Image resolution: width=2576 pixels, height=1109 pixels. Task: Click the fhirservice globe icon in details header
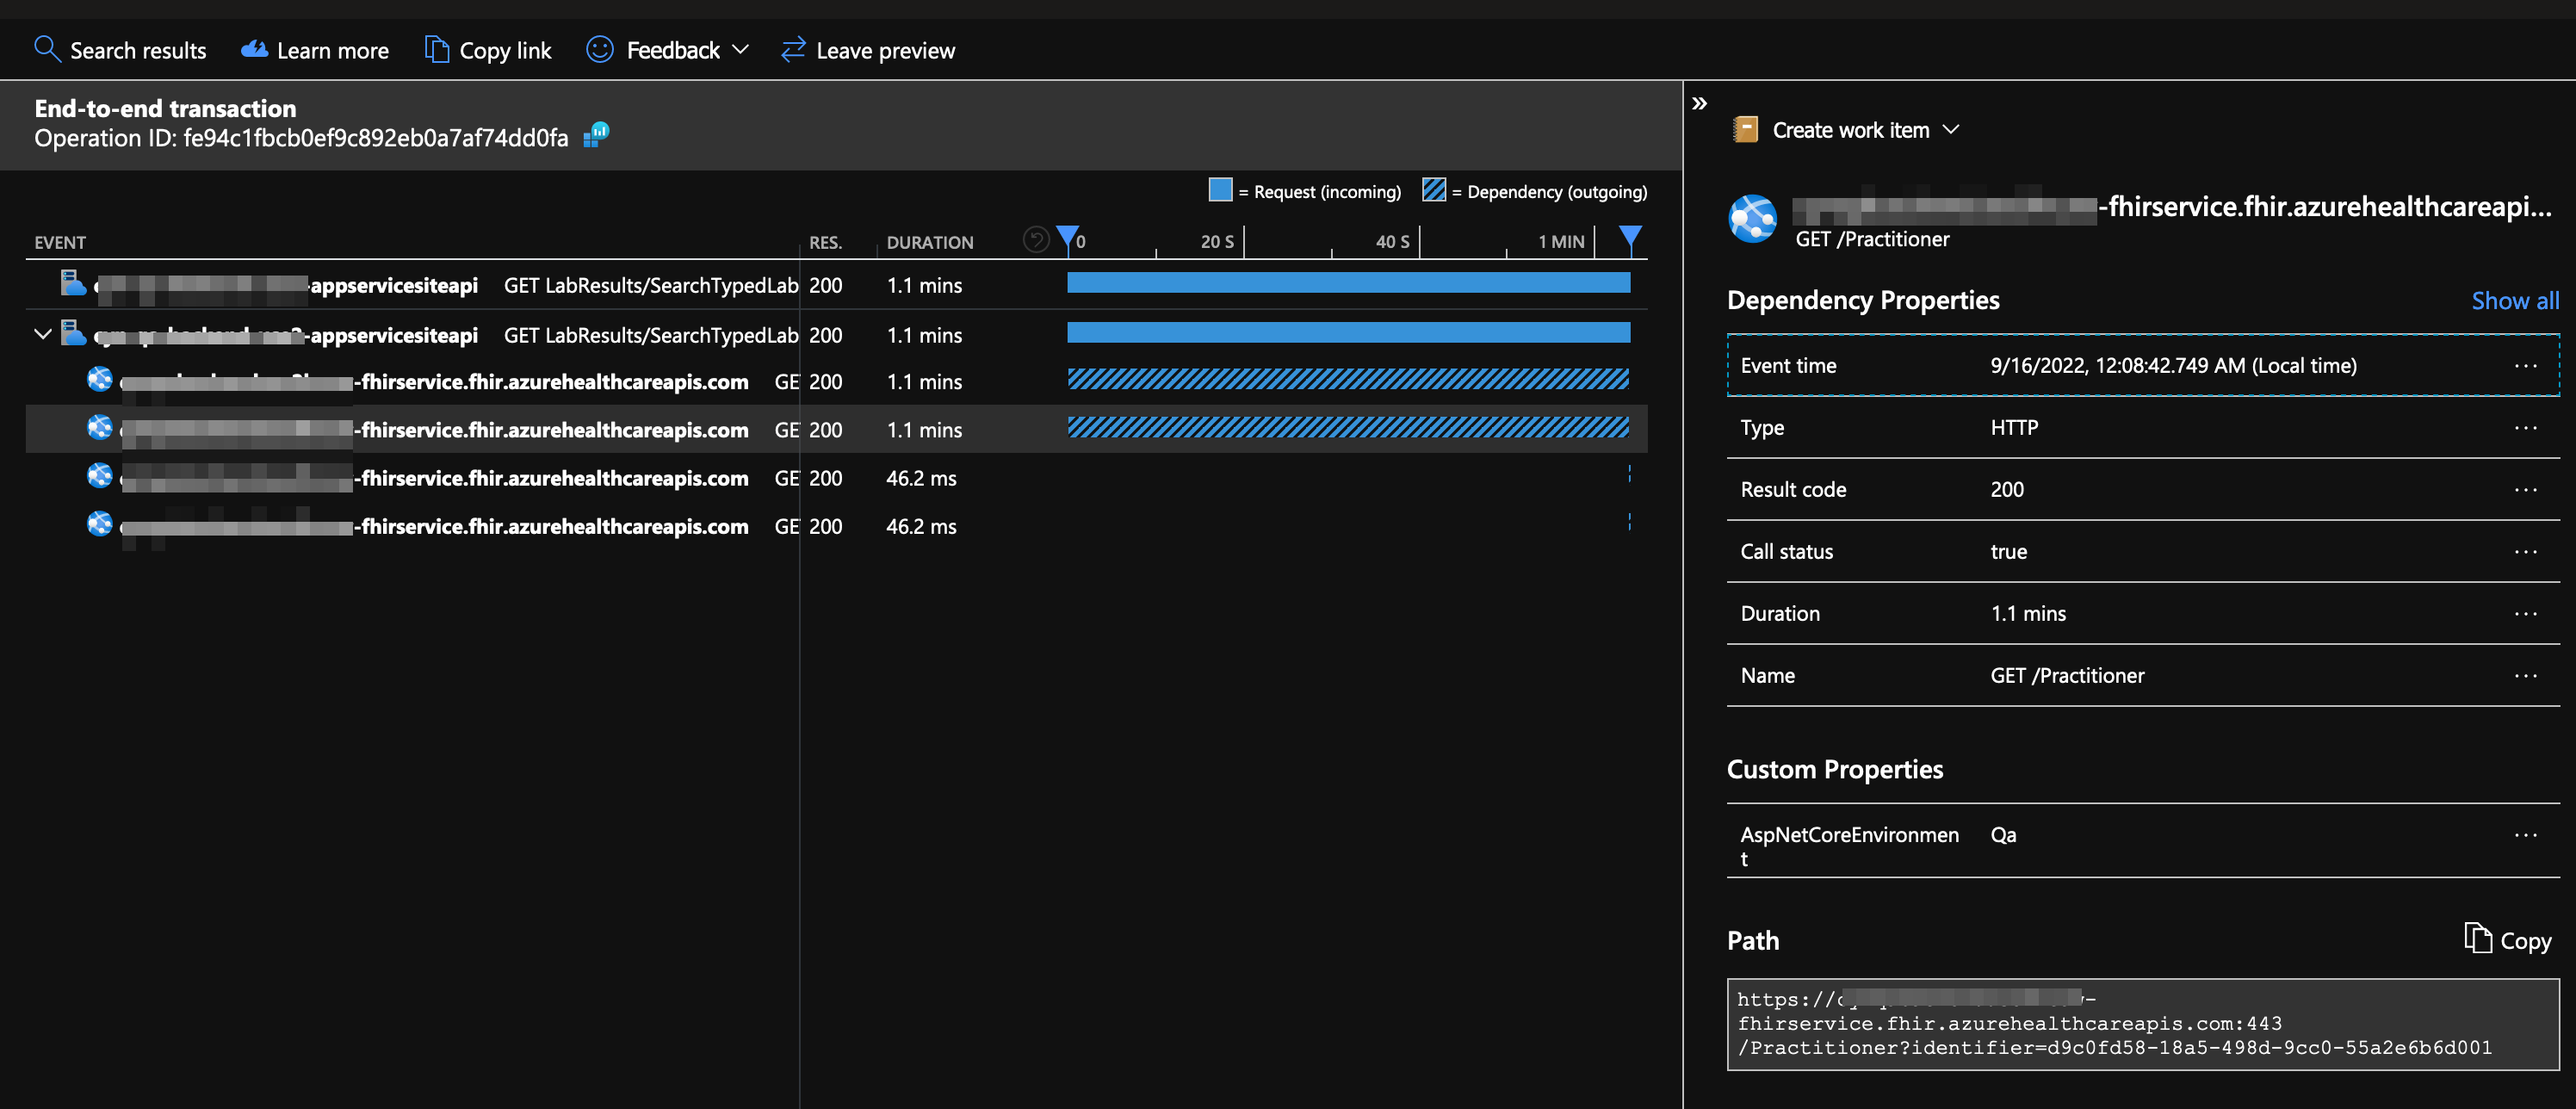click(x=1753, y=218)
